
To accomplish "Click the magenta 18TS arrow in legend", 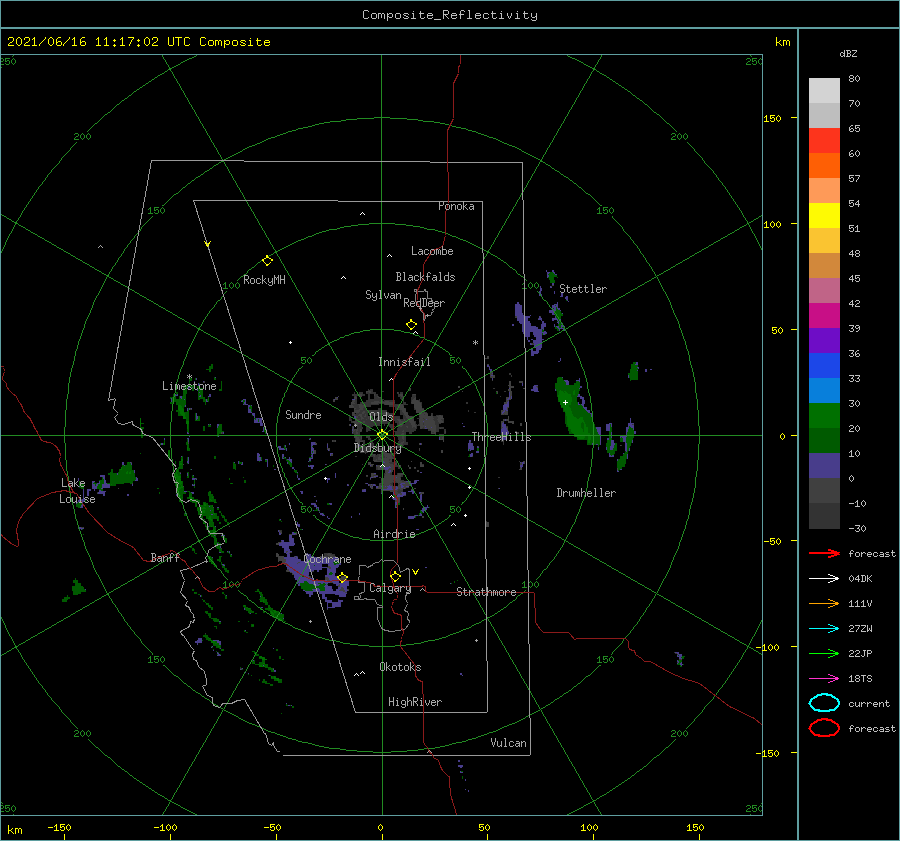I will point(824,679).
